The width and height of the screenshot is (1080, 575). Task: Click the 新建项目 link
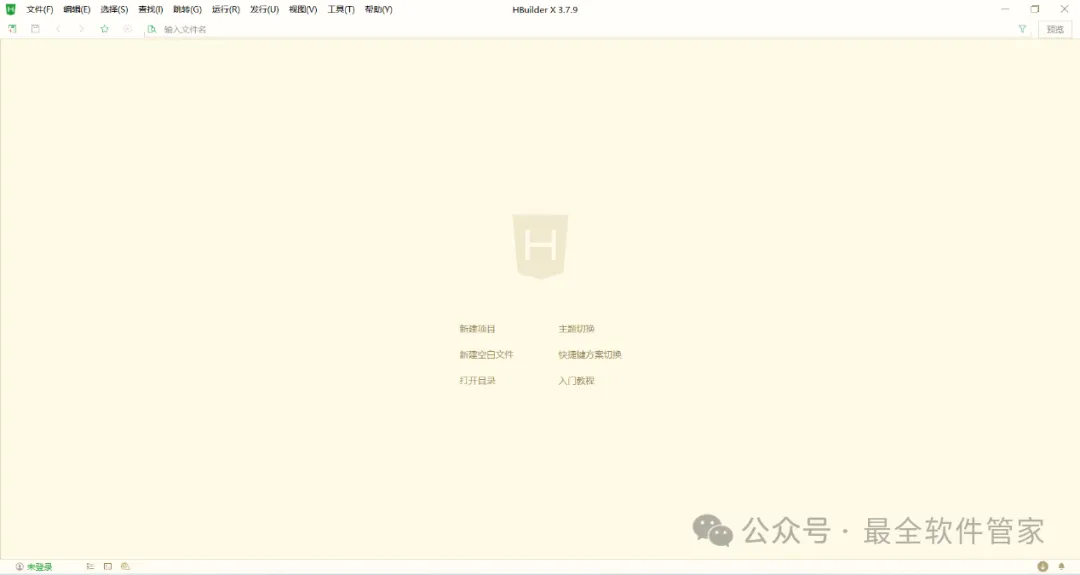(477, 329)
